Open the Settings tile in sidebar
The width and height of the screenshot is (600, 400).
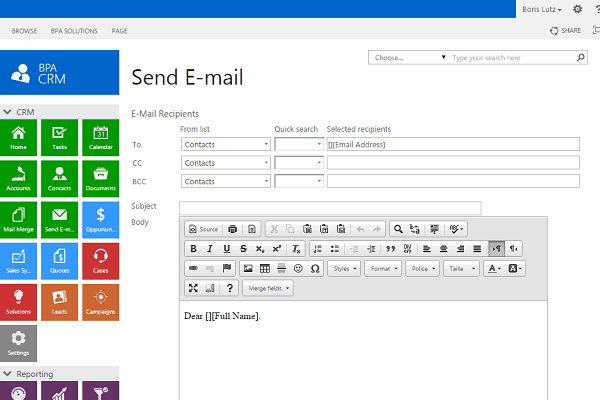[18, 343]
